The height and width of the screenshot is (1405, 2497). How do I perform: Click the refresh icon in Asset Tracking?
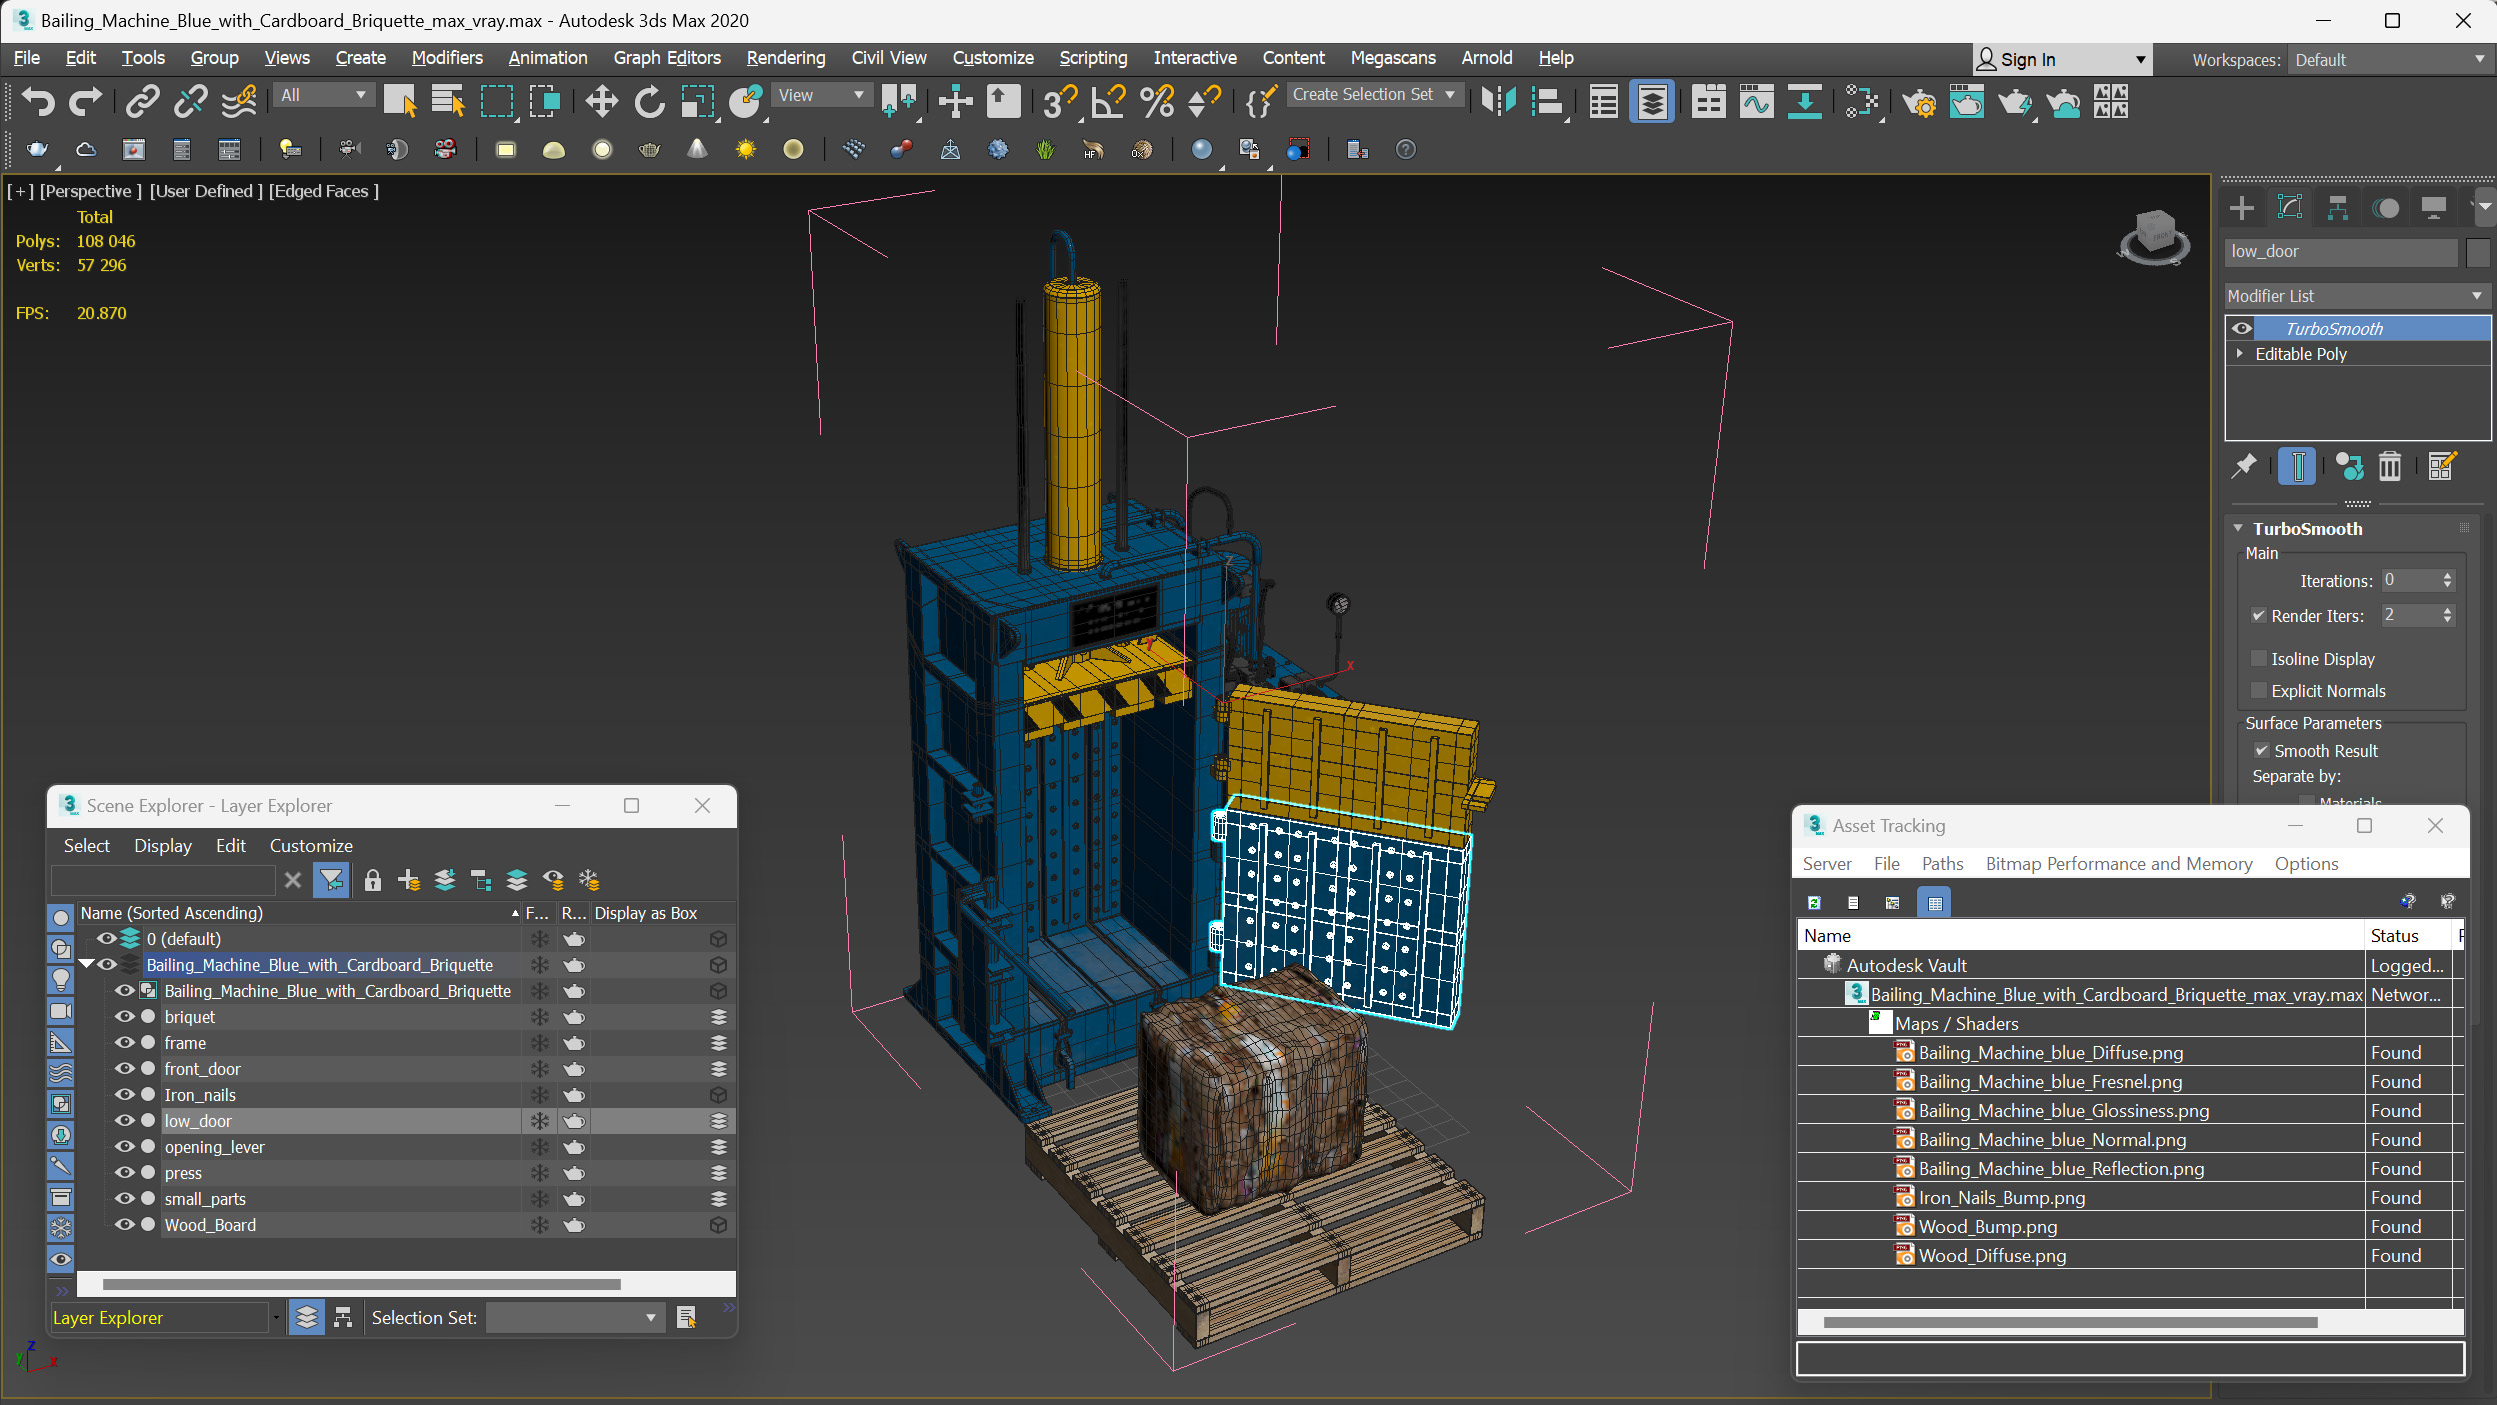(1814, 903)
